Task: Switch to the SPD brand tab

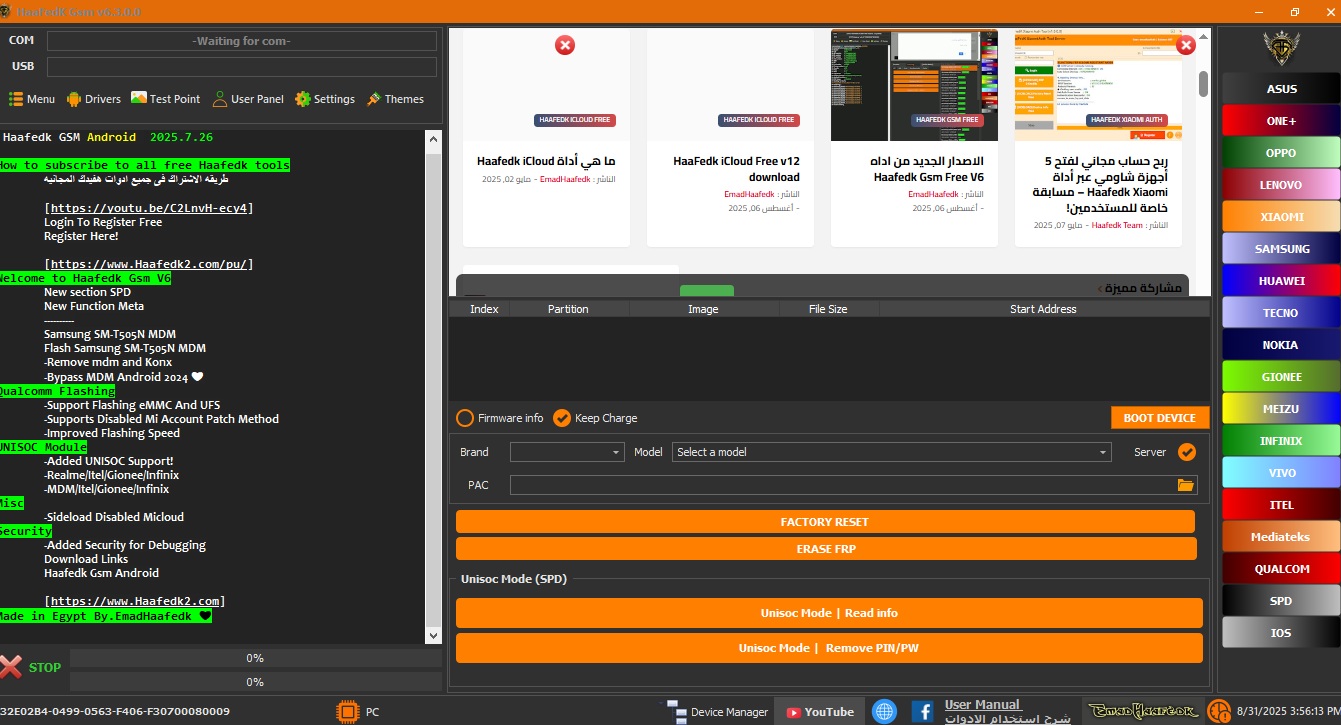Action: [x=1281, y=601]
